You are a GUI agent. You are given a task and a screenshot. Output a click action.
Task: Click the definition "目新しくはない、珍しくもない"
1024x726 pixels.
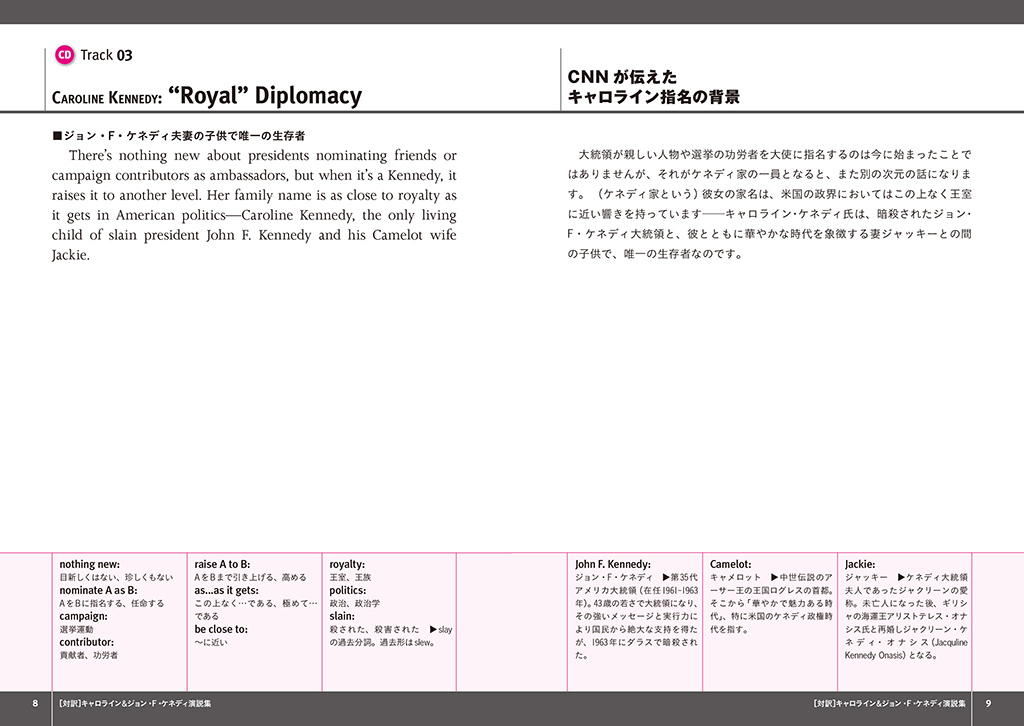(x=116, y=577)
